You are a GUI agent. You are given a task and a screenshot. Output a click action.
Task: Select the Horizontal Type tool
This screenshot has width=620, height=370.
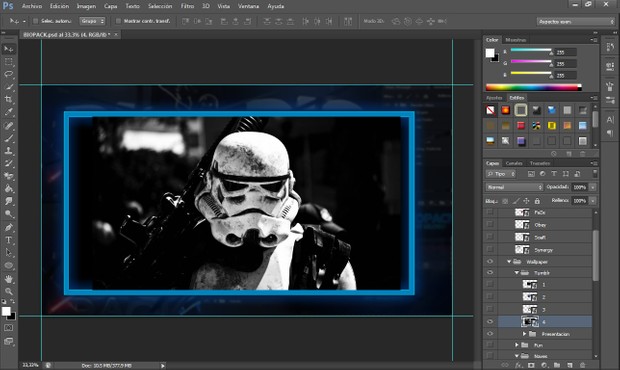click(x=8, y=240)
